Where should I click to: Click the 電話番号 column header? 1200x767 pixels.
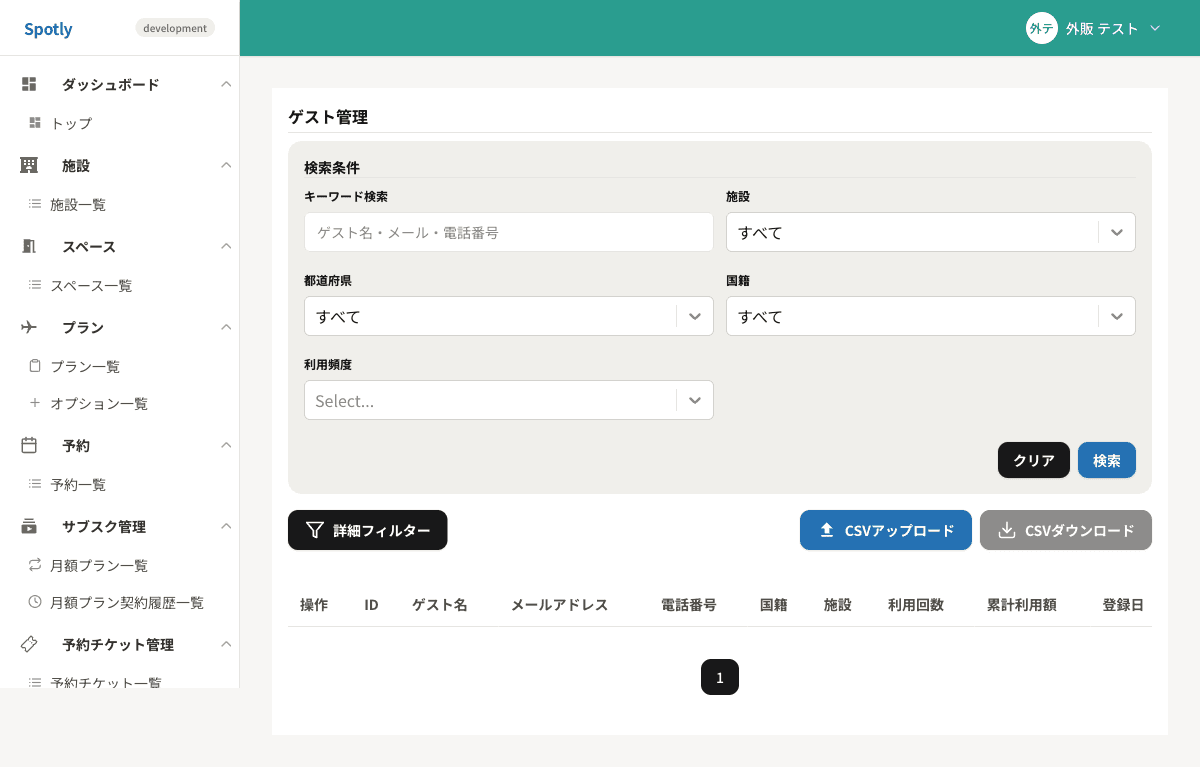[688, 604]
